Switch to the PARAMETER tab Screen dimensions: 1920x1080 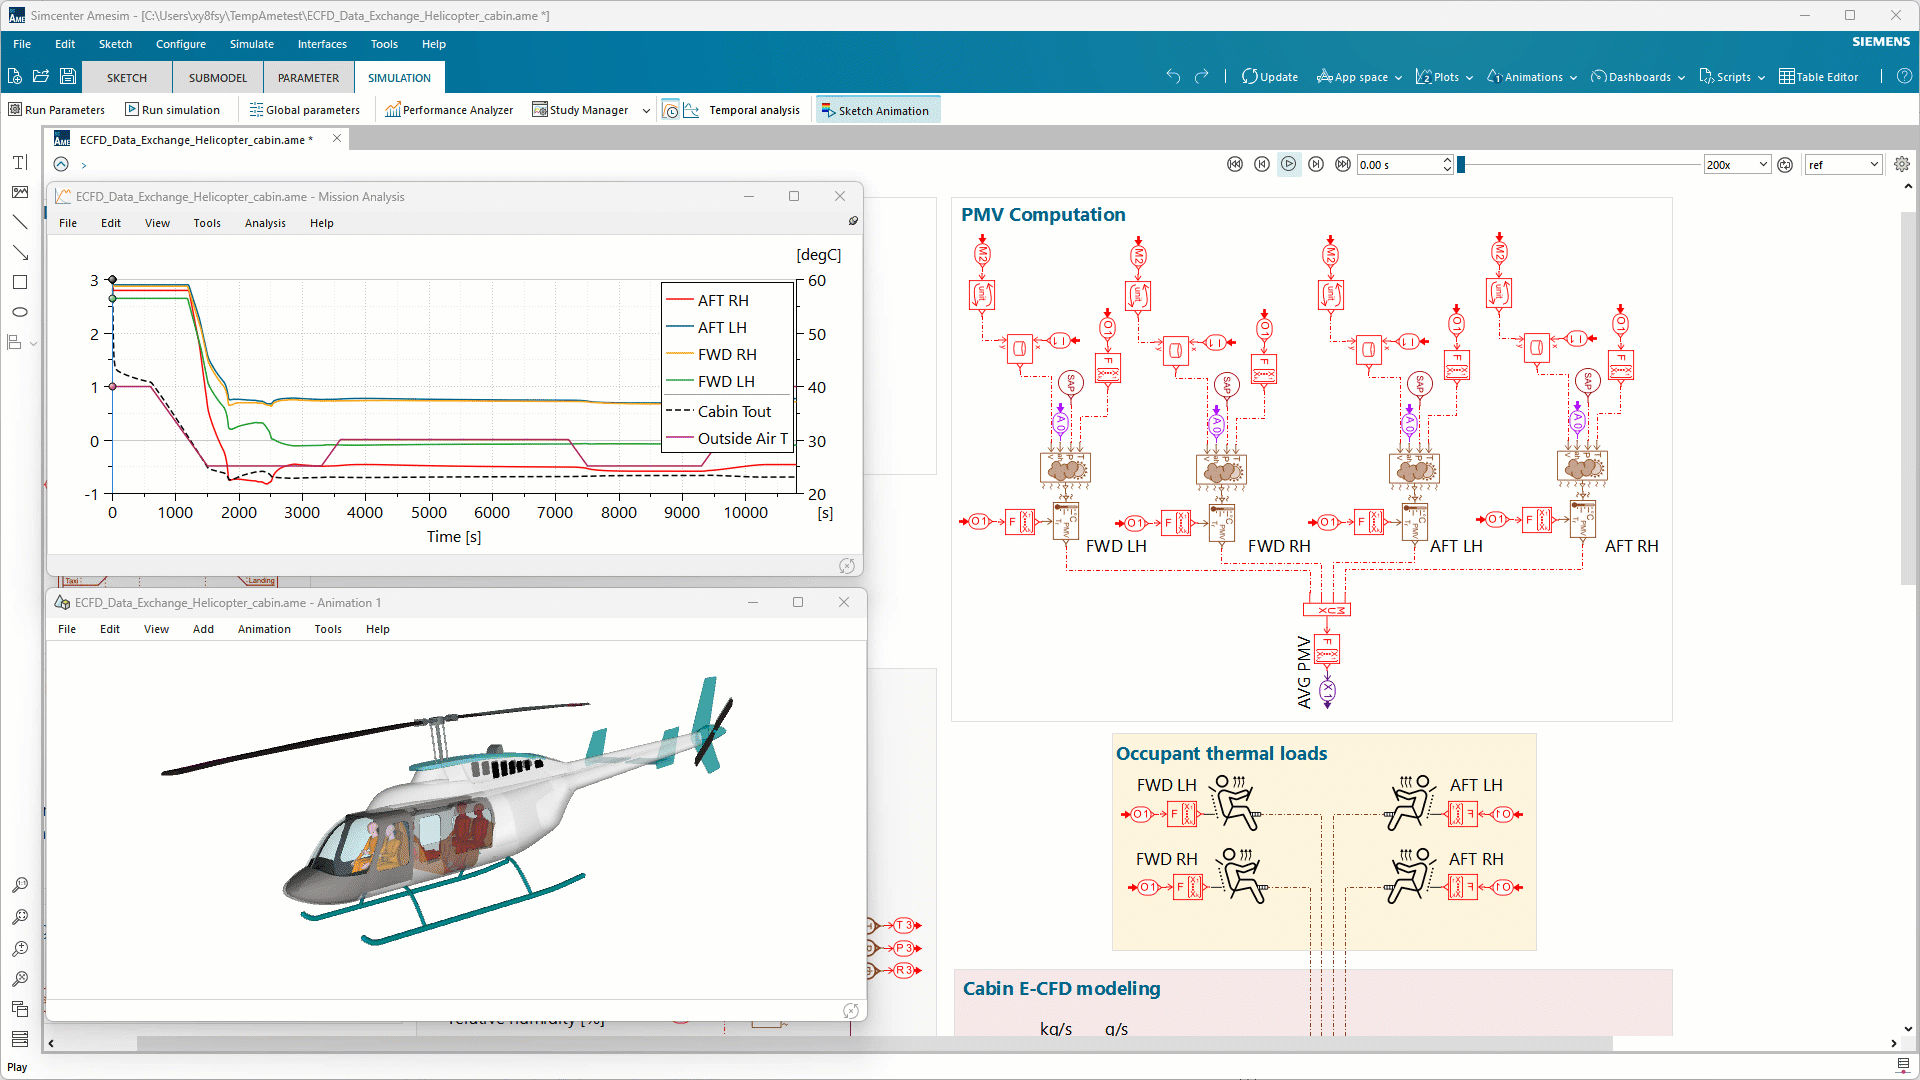[x=308, y=77]
